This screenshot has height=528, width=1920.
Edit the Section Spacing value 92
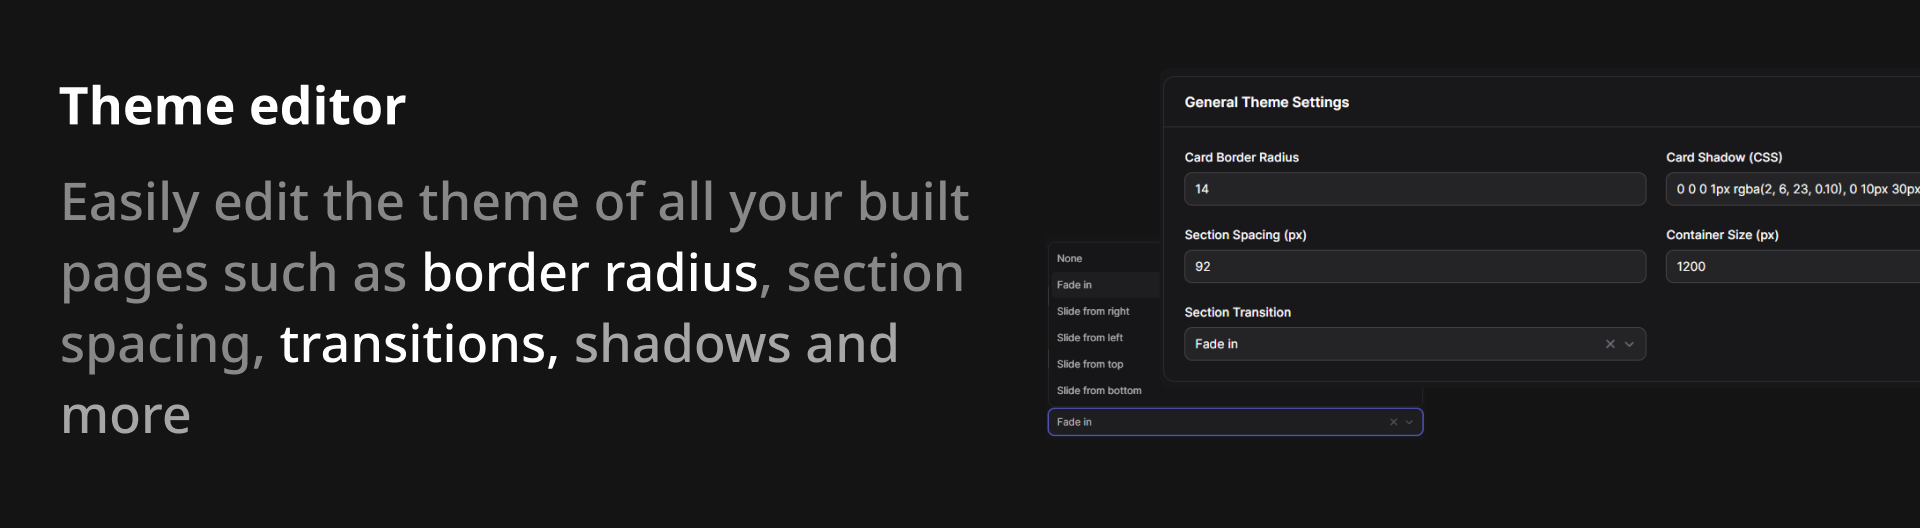pos(1414,267)
